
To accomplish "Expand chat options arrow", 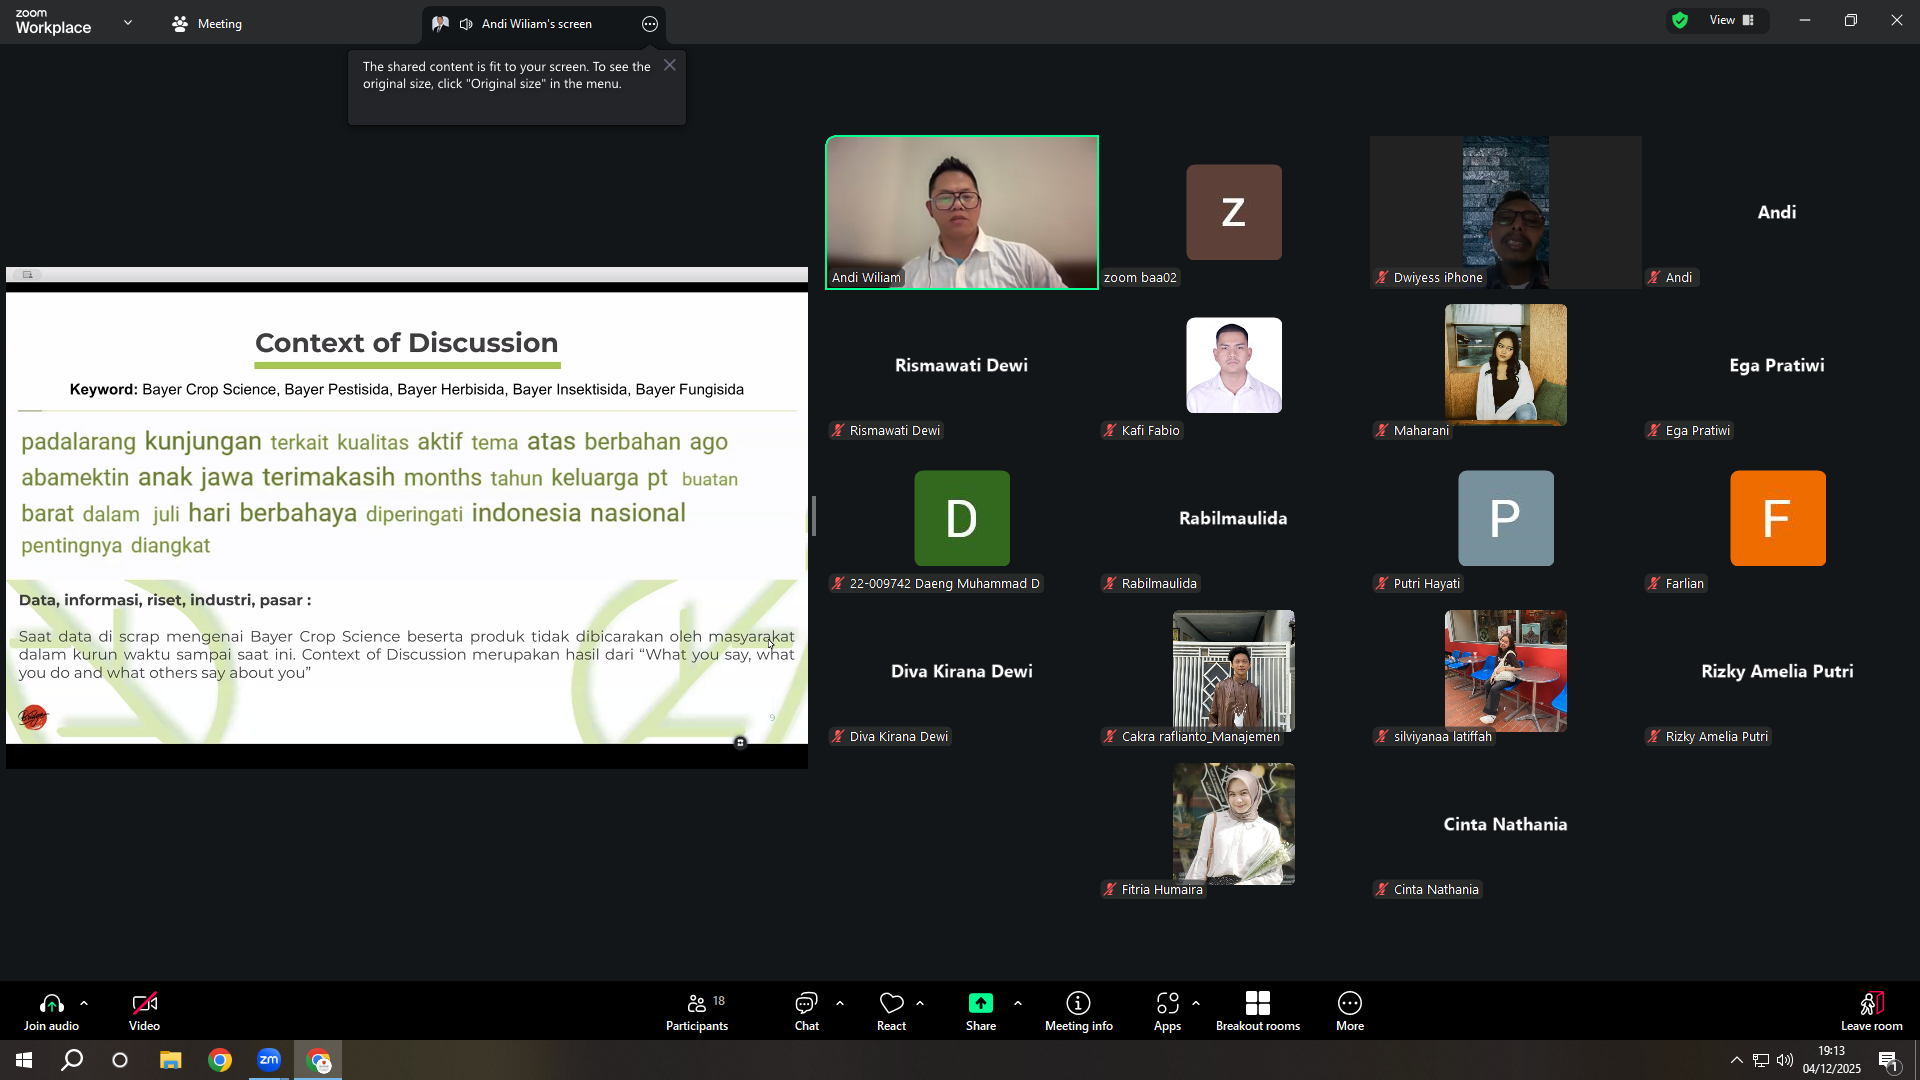I will pos(840,1003).
